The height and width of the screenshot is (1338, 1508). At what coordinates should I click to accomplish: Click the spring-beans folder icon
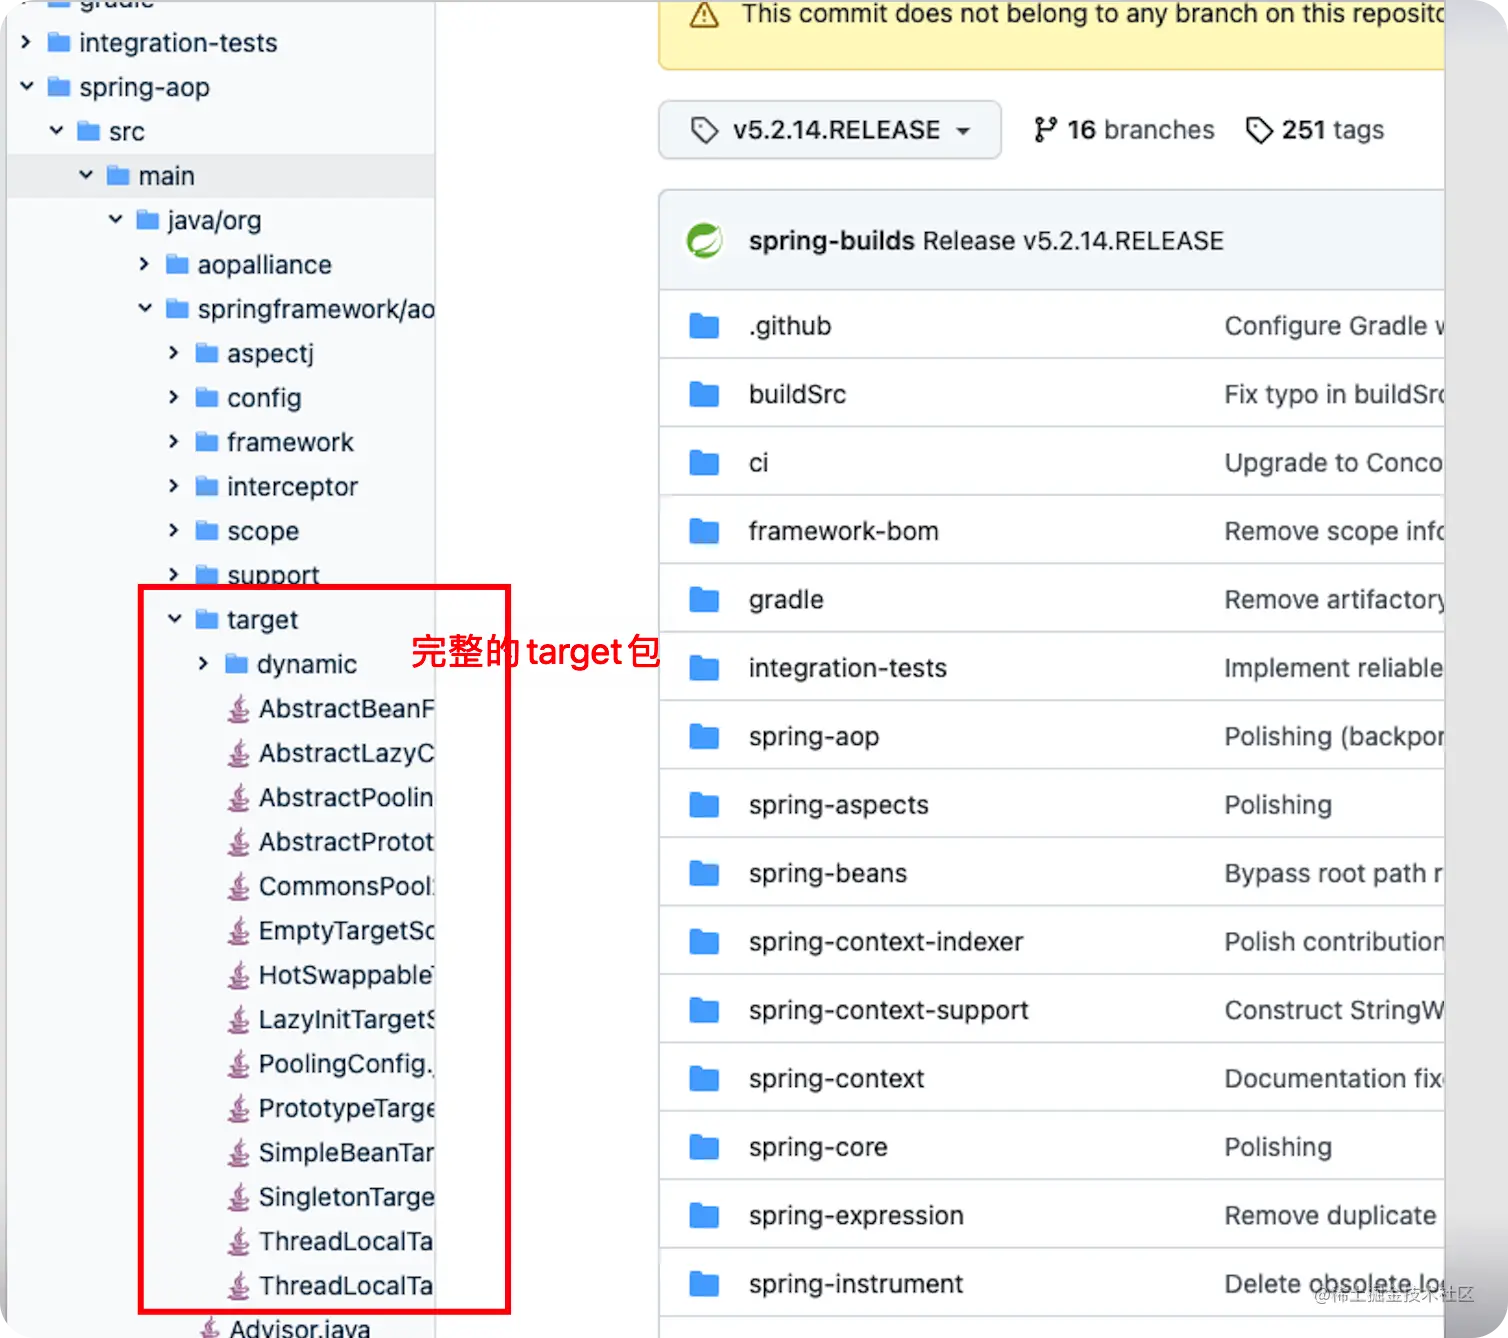point(704,873)
